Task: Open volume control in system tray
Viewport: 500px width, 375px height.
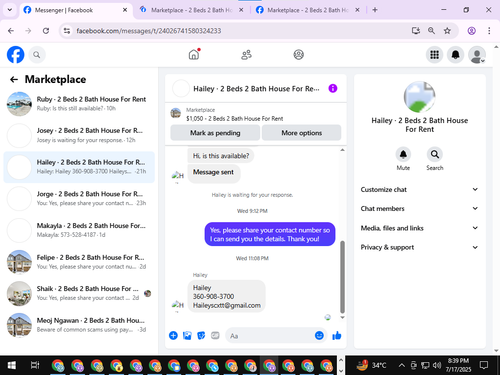Action: pos(437,366)
